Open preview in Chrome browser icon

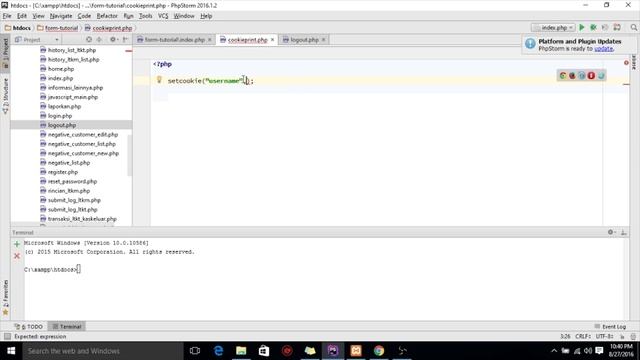coord(563,76)
